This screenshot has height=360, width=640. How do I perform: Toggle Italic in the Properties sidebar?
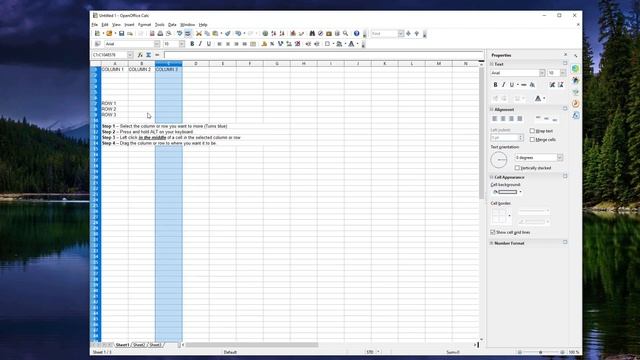(x=504, y=85)
